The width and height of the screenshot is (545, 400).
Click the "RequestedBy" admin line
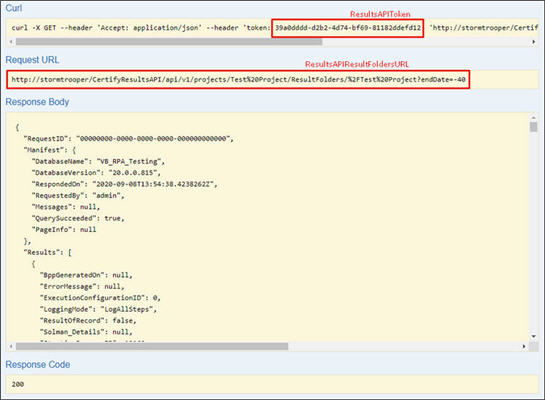pos(78,196)
